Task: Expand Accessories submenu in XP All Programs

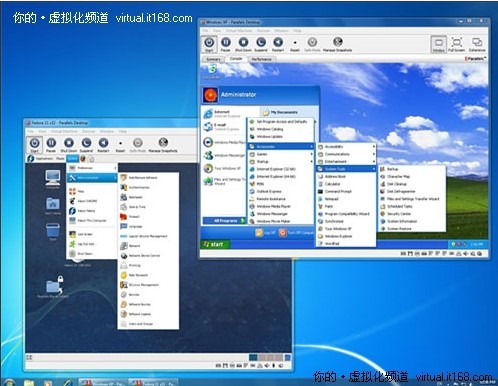Action: pyautogui.click(x=281, y=147)
